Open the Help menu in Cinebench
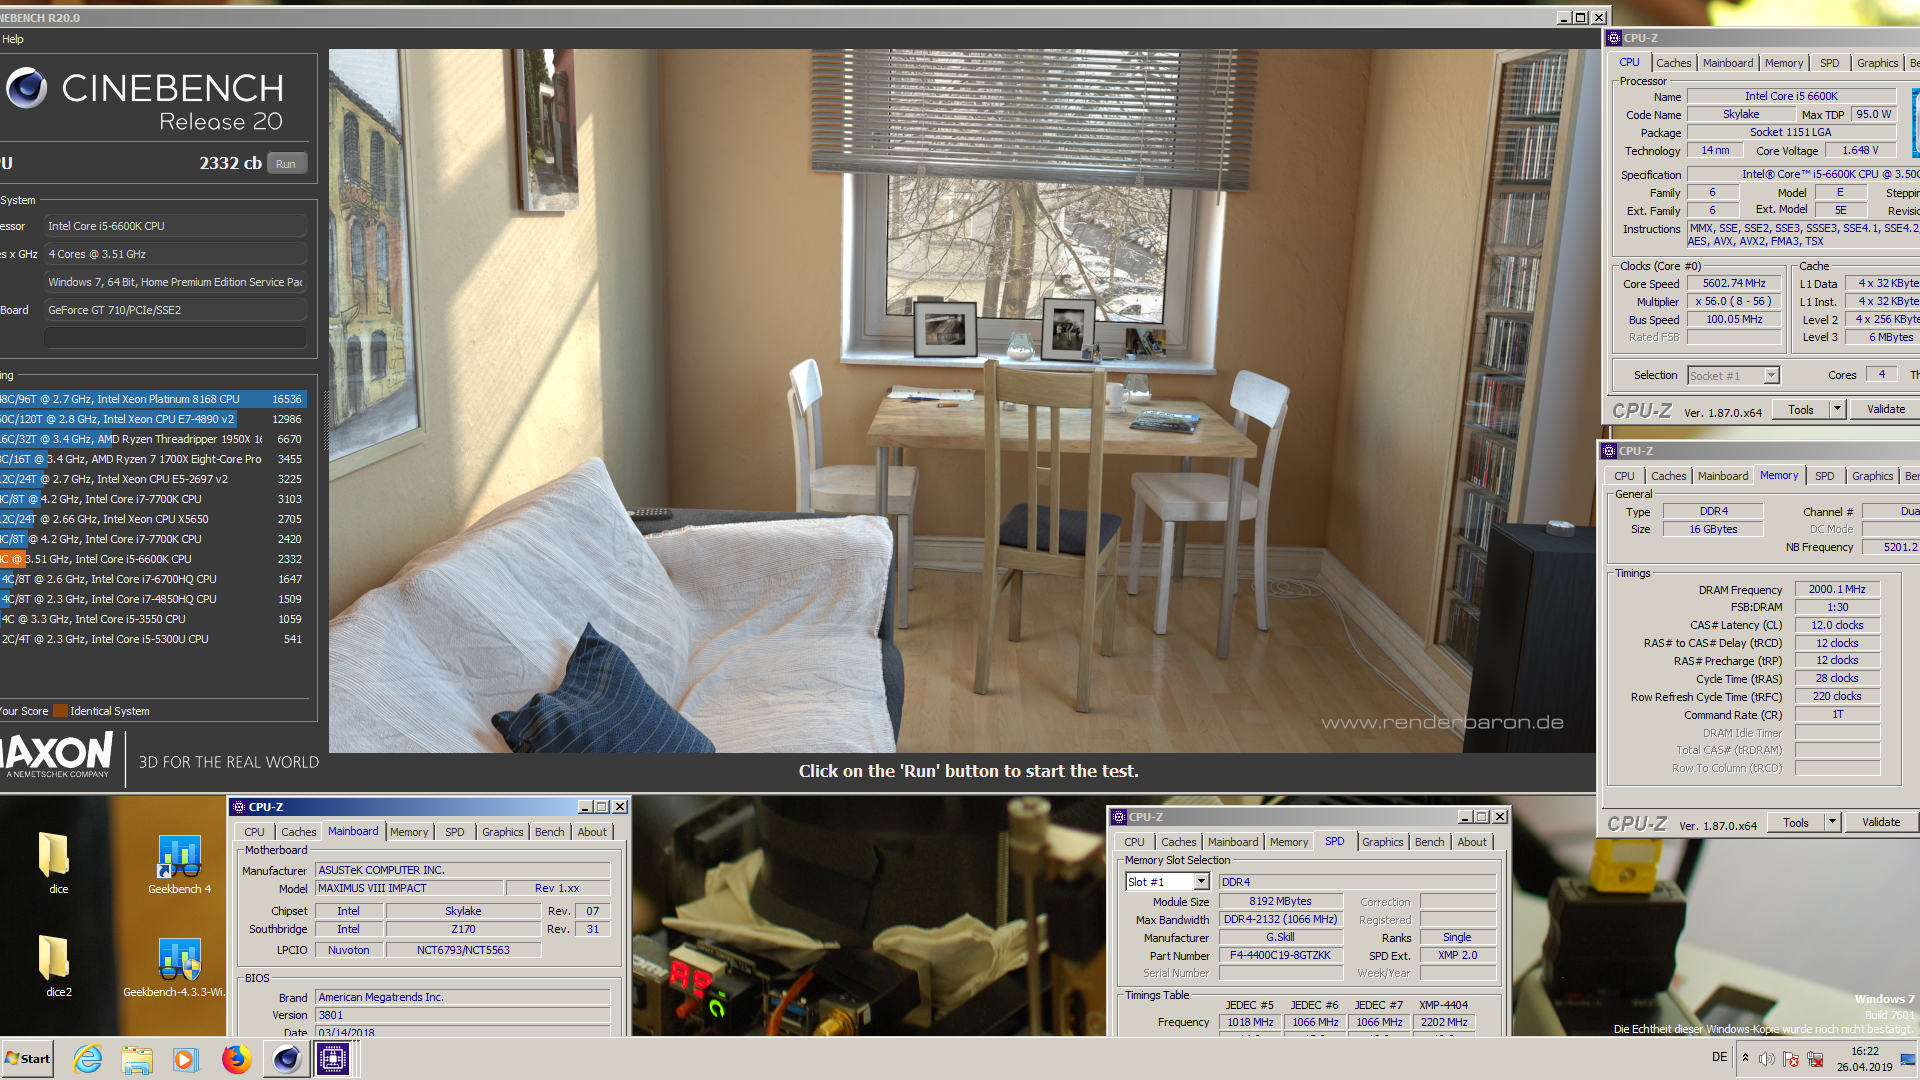The image size is (1920, 1080). tap(13, 39)
